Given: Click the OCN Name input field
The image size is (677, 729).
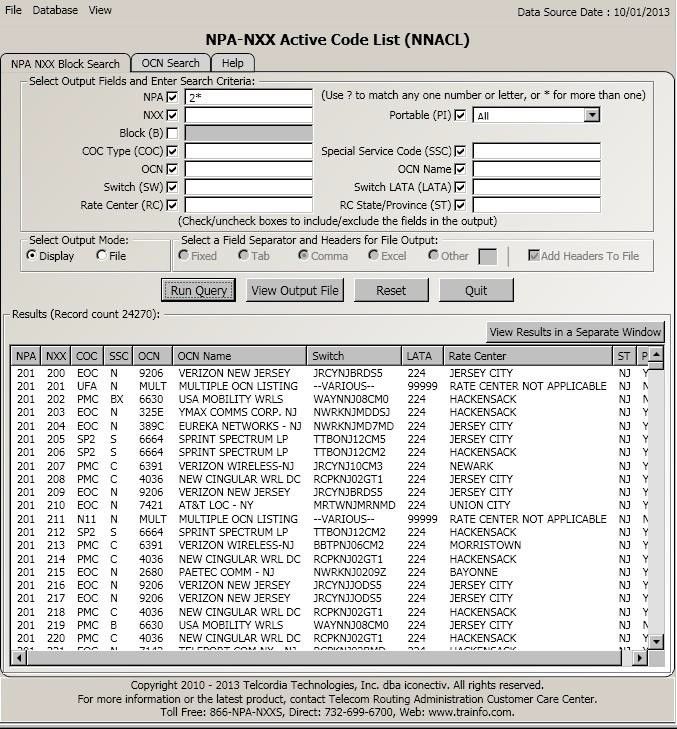Looking at the screenshot, I should (x=537, y=169).
